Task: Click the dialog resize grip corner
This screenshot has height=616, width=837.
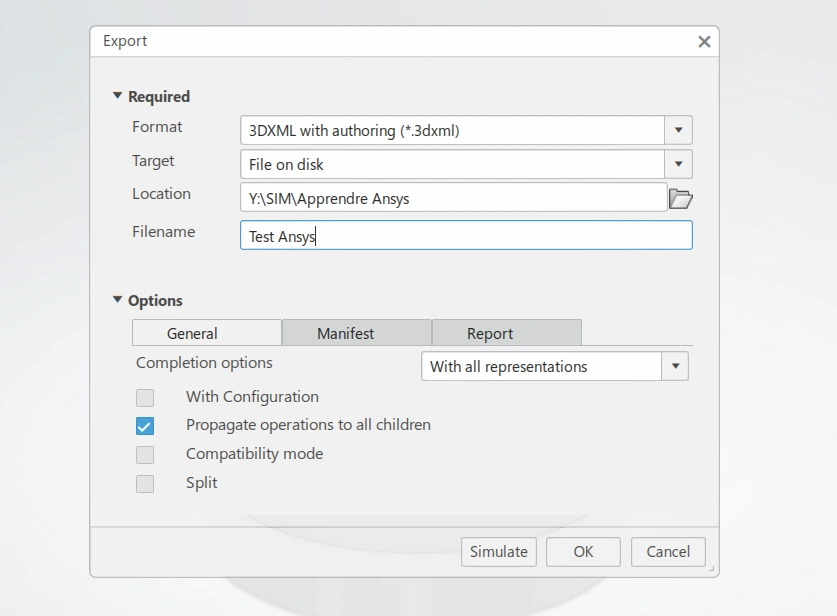Action: [712, 570]
